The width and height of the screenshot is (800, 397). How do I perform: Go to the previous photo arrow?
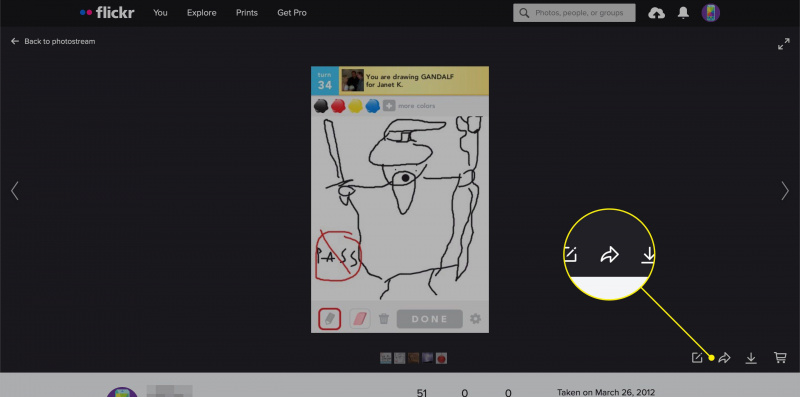(15, 191)
